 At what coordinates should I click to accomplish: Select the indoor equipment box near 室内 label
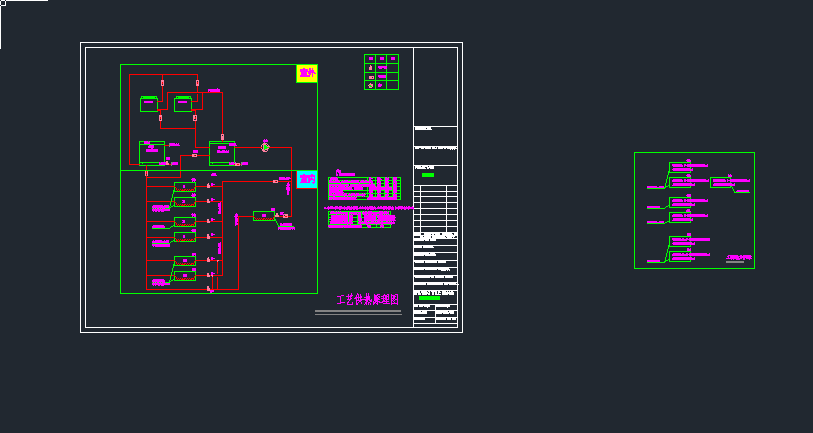[x=263, y=215]
